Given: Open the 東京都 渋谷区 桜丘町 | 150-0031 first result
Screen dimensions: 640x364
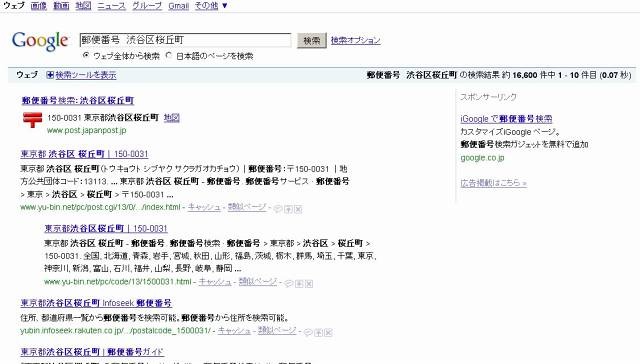Looking at the screenshot, I should coord(84,154).
